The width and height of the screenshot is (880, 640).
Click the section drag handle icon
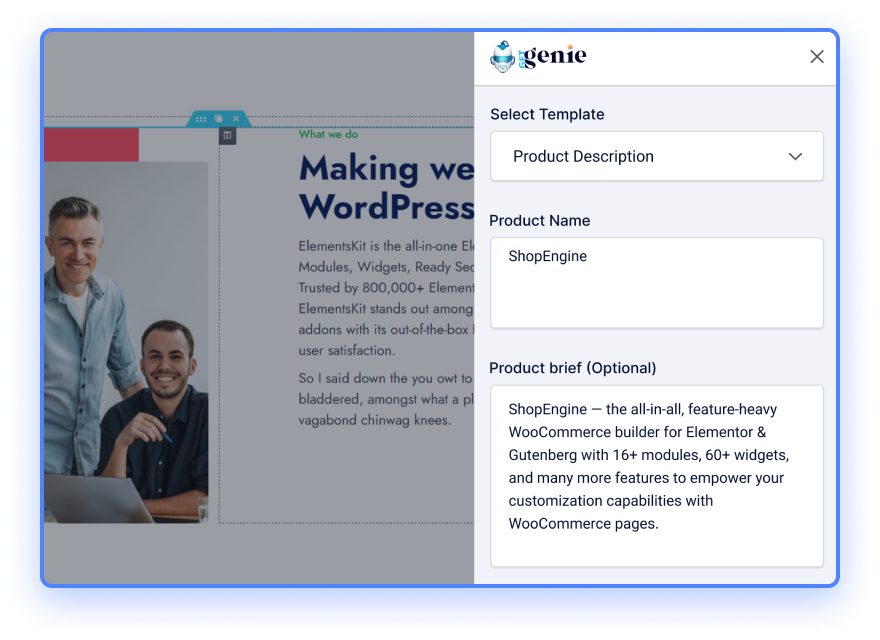click(201, 119)
